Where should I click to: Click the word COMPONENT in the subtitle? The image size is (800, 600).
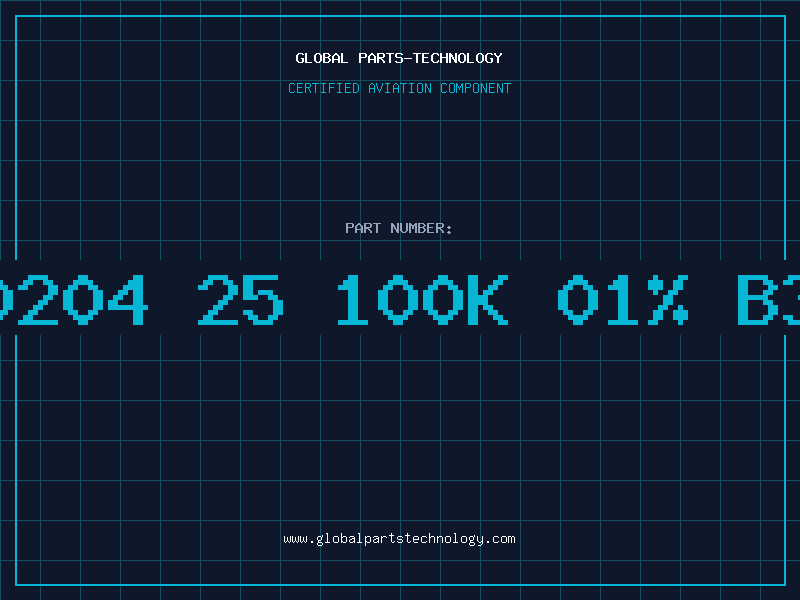click(475, 88)
